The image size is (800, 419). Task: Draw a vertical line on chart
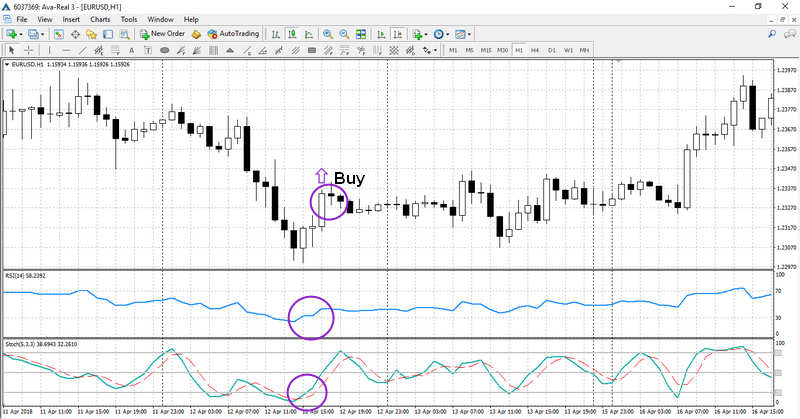(x=51, y=49)
